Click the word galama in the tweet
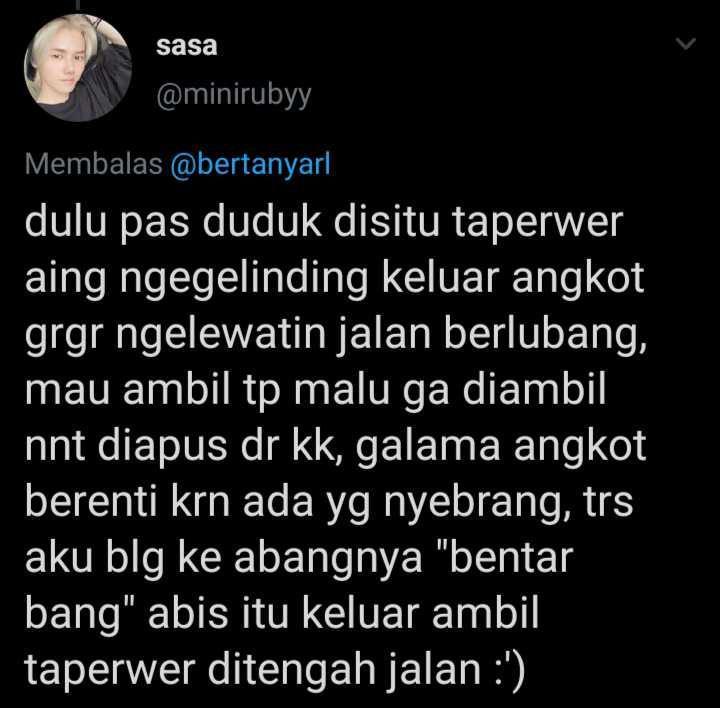This screenshot has width=720, height=708. click(x=428, y=447)
